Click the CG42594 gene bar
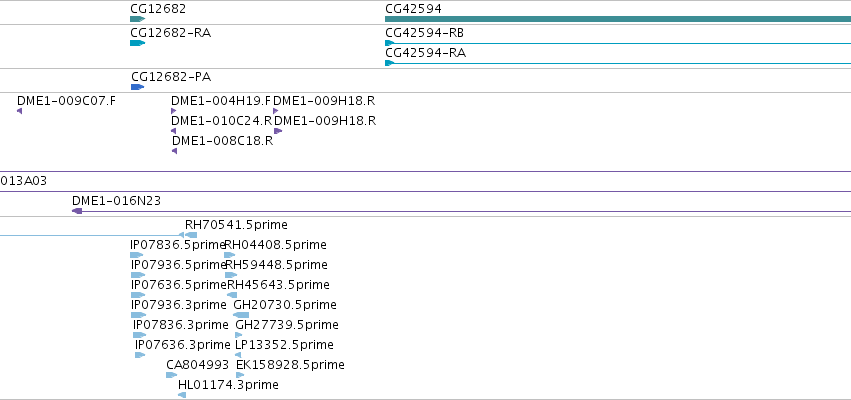The width and height of the screenshot is (851, 400). 618,19
